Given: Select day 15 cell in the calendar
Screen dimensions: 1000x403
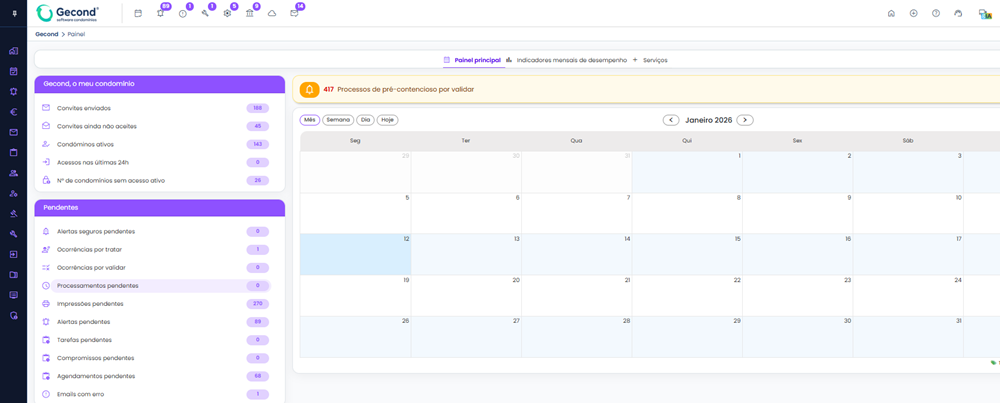Looking at the screenshot, I should pos(687,254).
